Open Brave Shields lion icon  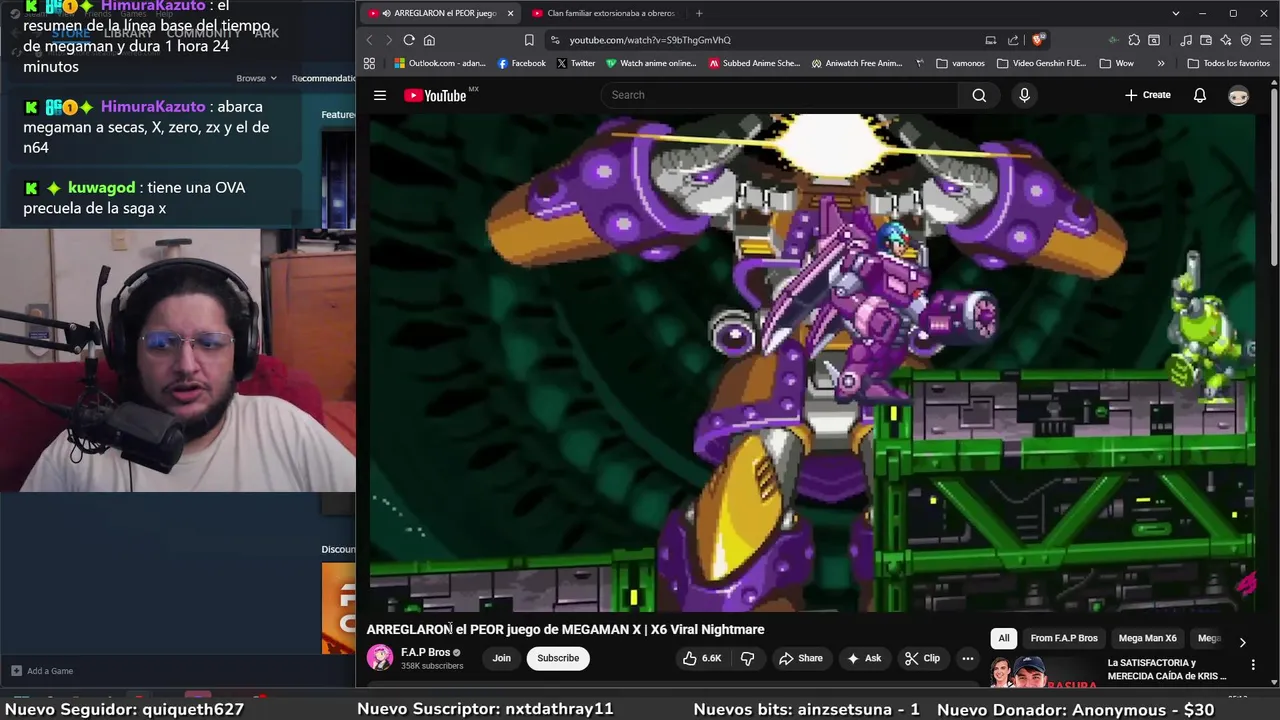click(1038, 40)
